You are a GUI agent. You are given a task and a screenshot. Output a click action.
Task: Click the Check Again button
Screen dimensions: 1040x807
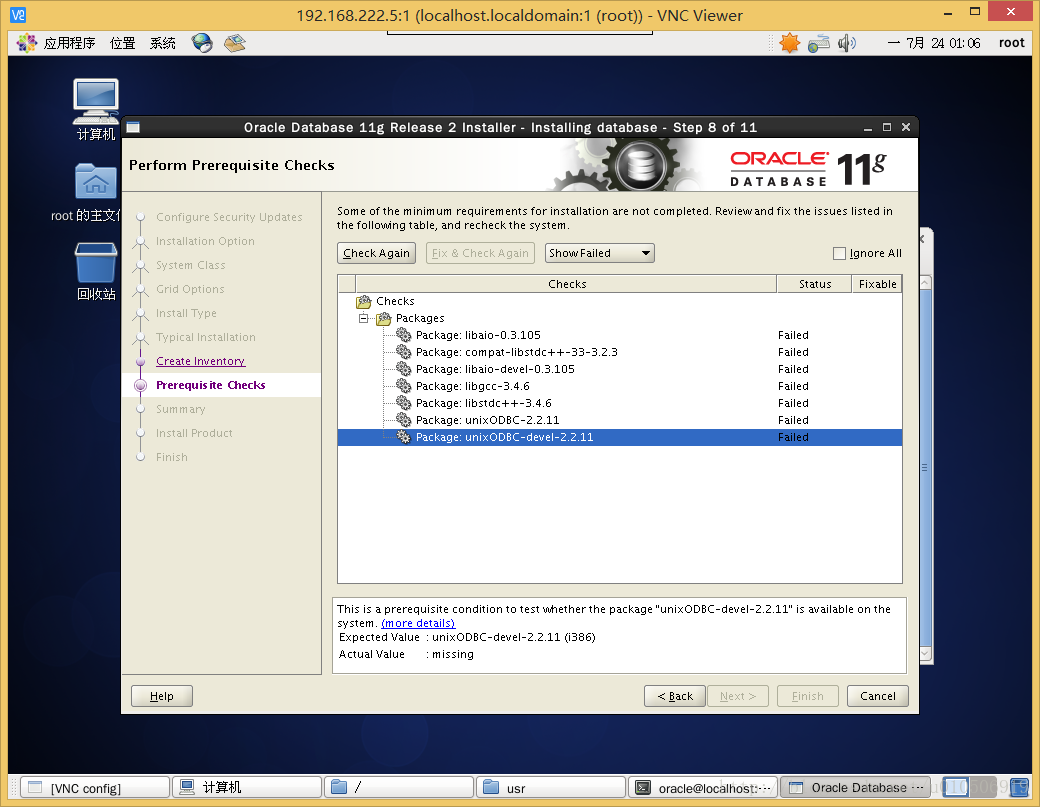pos(376,253)
